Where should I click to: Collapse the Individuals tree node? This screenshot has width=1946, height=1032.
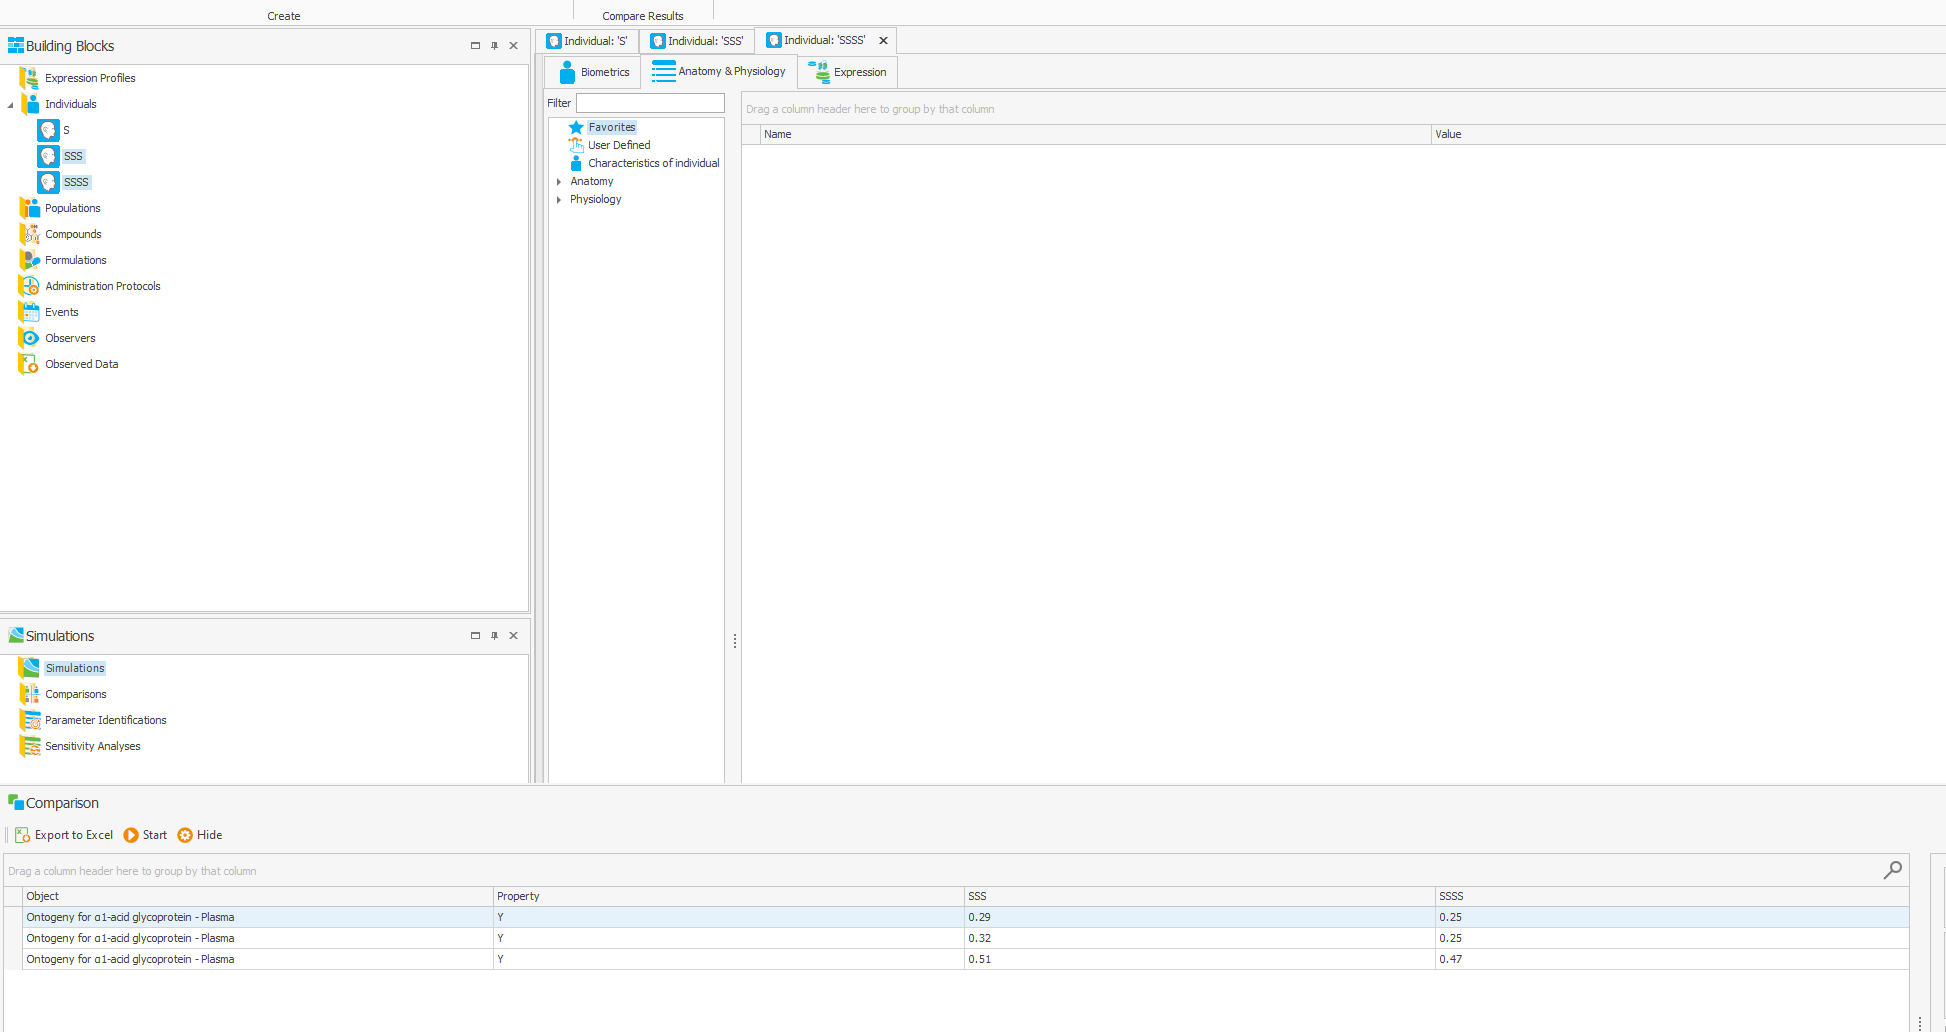pos(9,104)
